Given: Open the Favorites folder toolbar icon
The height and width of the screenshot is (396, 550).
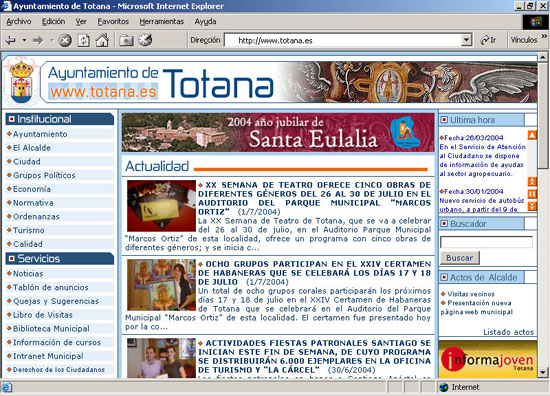Looking at the screenshot, I should 126,40.
